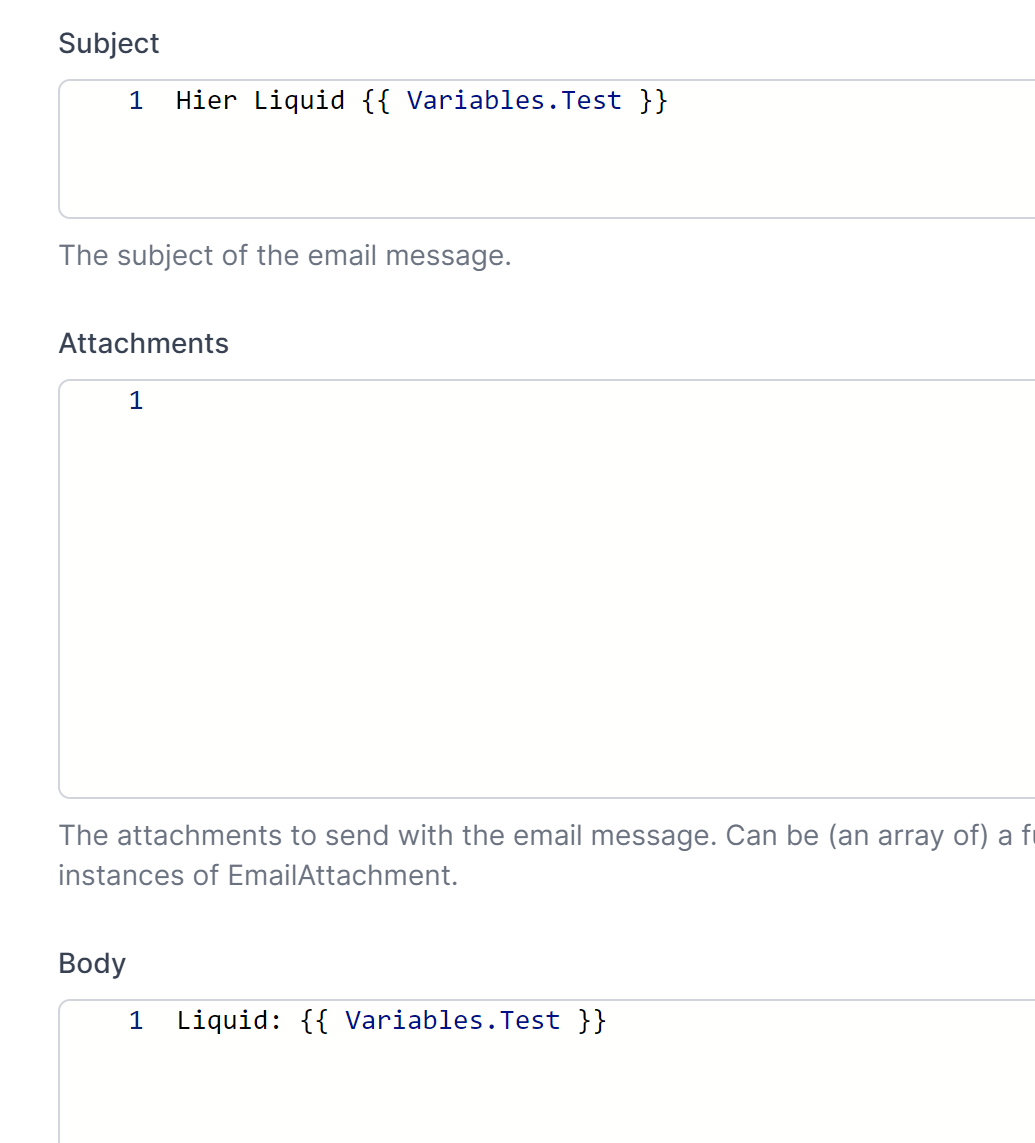The width and height of the screenshot is (1035, 1143).
Task: Click the "Liquid:" text in Body
Action: click(229, 1021)
